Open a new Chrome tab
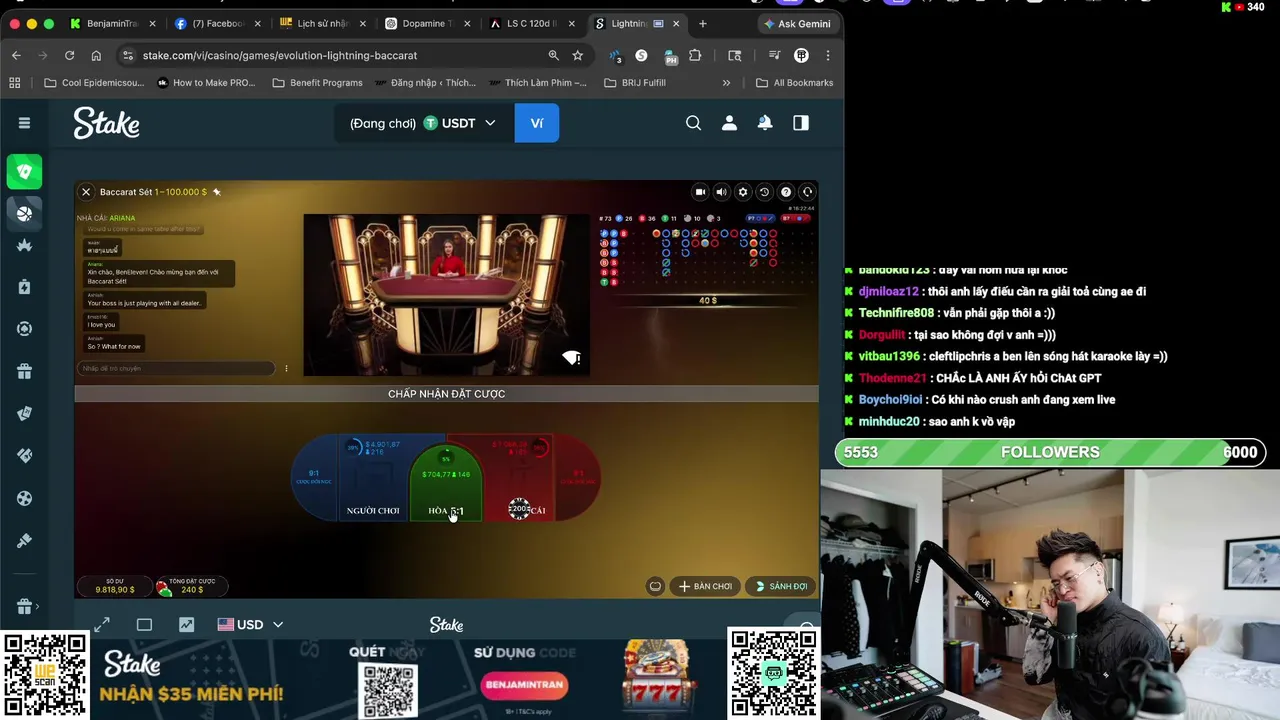 point(702,23)
